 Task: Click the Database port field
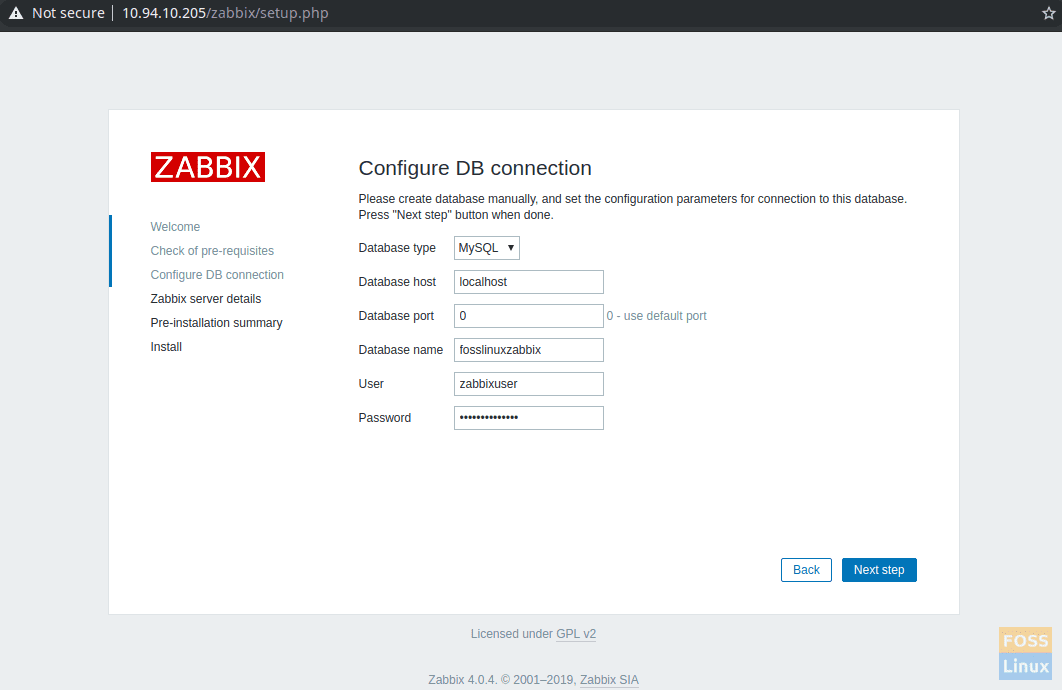point(528,316)
